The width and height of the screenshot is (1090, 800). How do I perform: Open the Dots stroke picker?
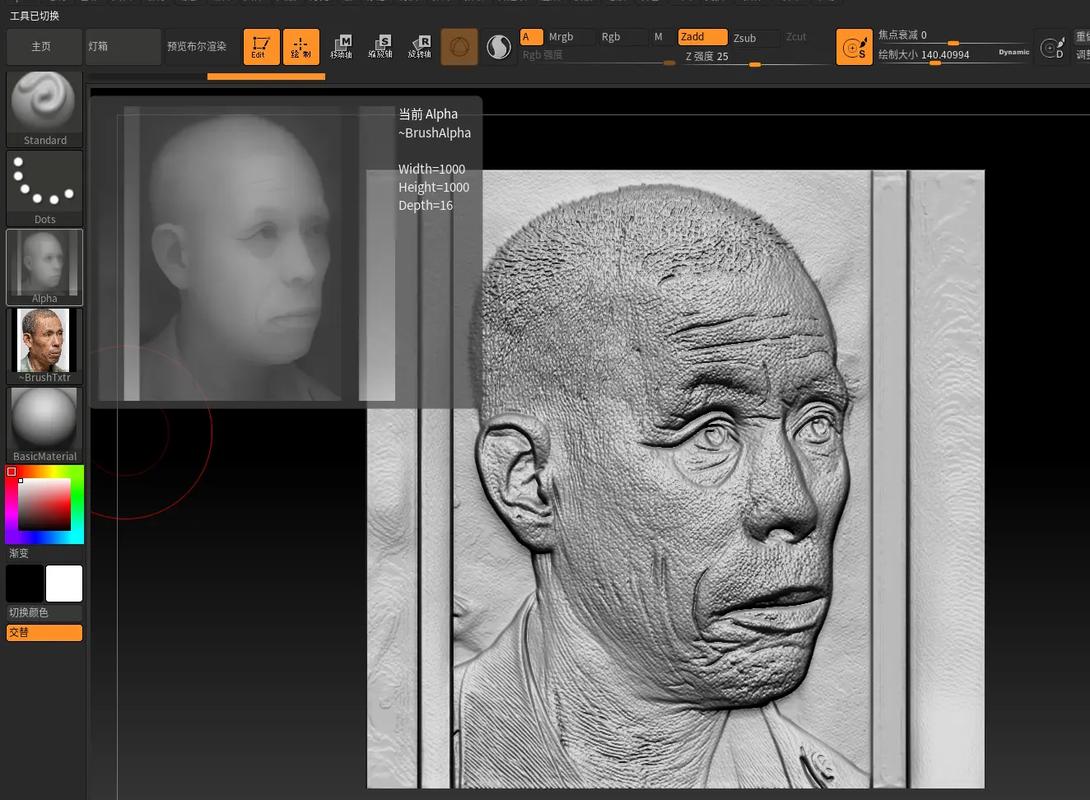point(44,188)
